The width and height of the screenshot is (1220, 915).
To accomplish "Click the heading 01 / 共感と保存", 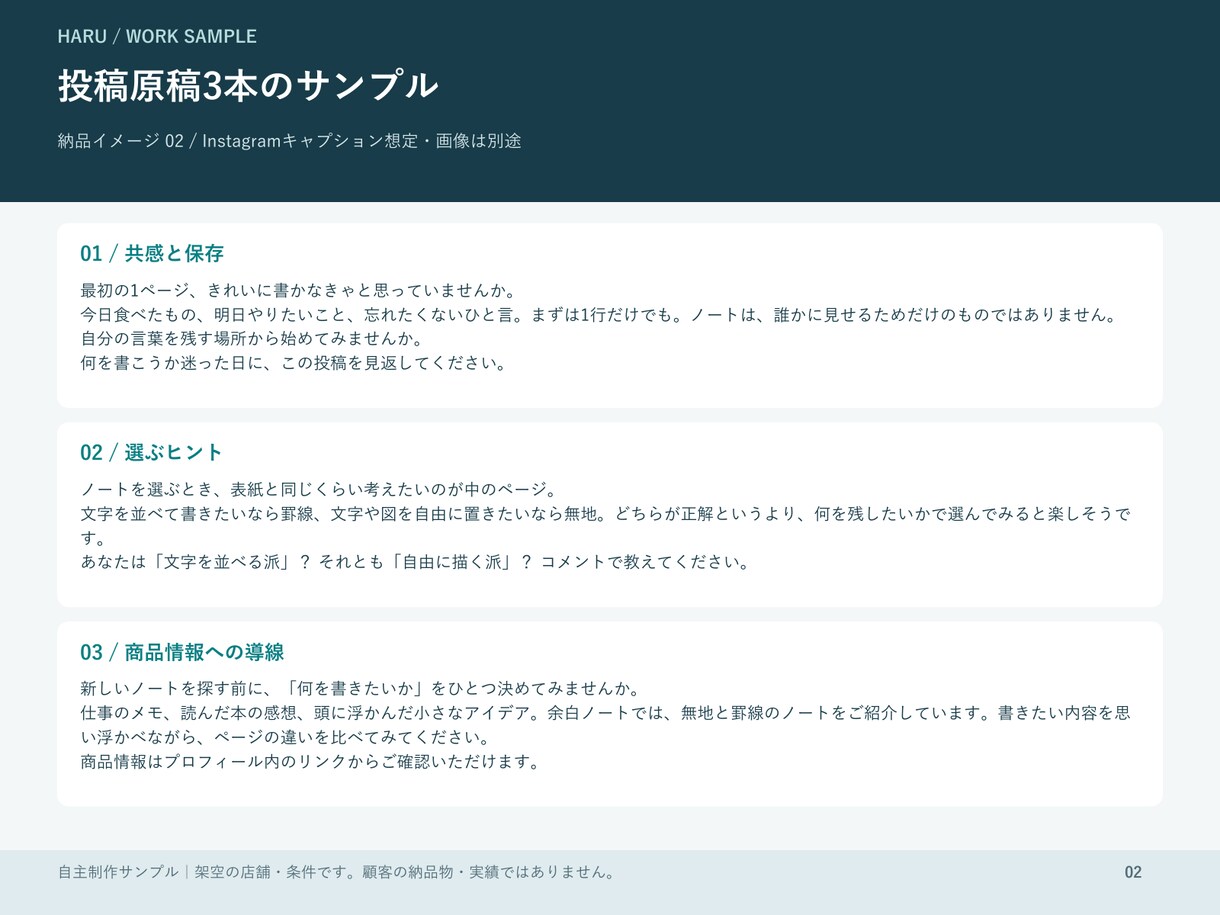I will [x=152, y=253].
